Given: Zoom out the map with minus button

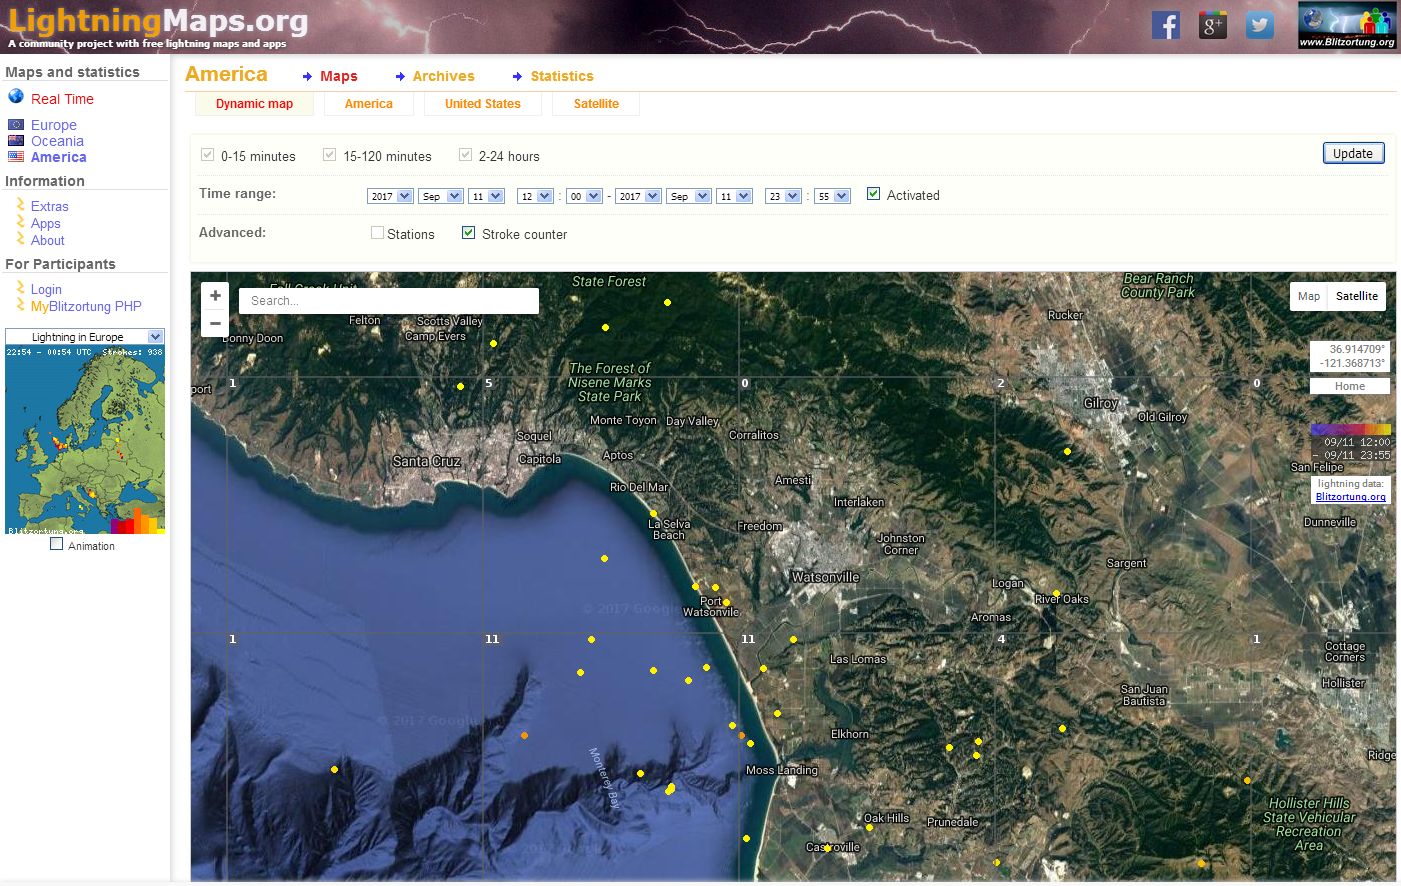Looking at the screenshot, I should [215, 323].
